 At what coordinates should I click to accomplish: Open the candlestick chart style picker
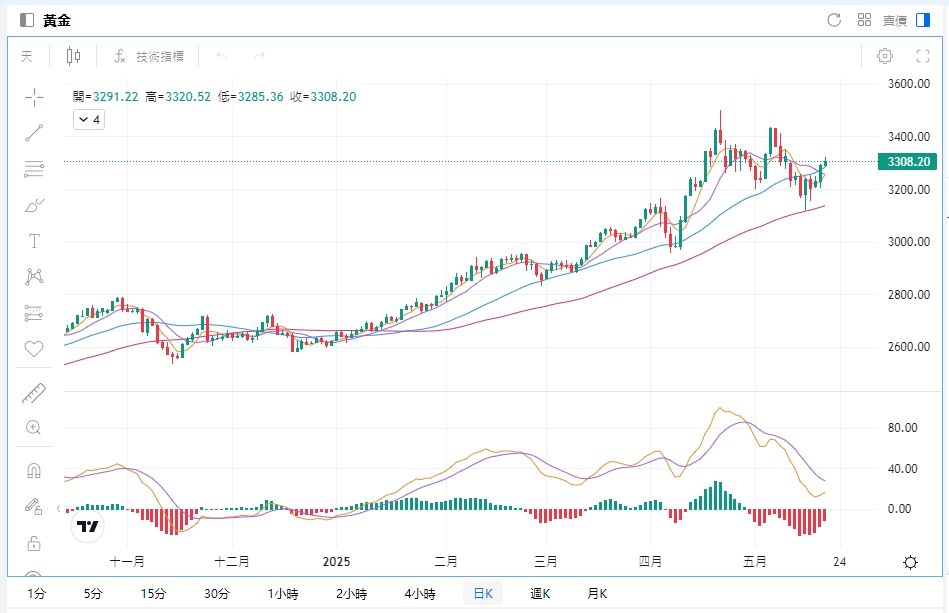coord(73,57)
